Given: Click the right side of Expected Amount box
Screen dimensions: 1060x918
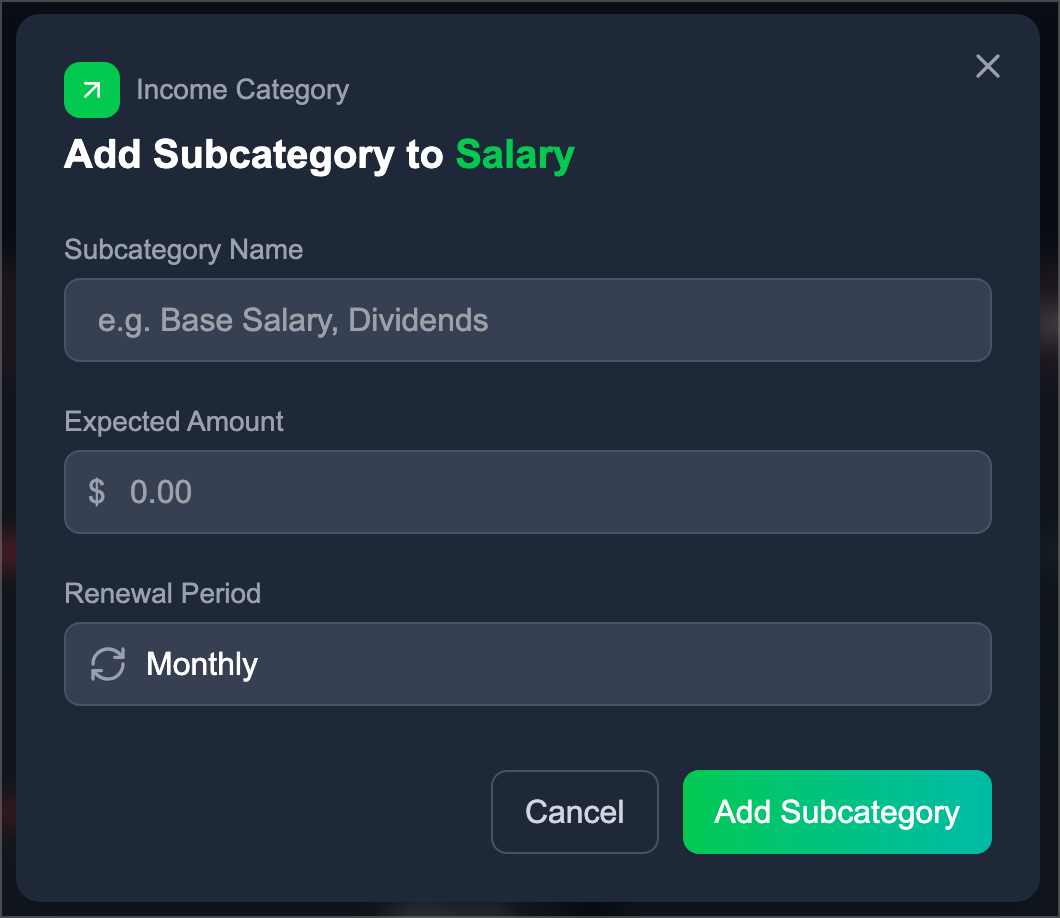Looking at the screenshot, I should click(946, 492).
